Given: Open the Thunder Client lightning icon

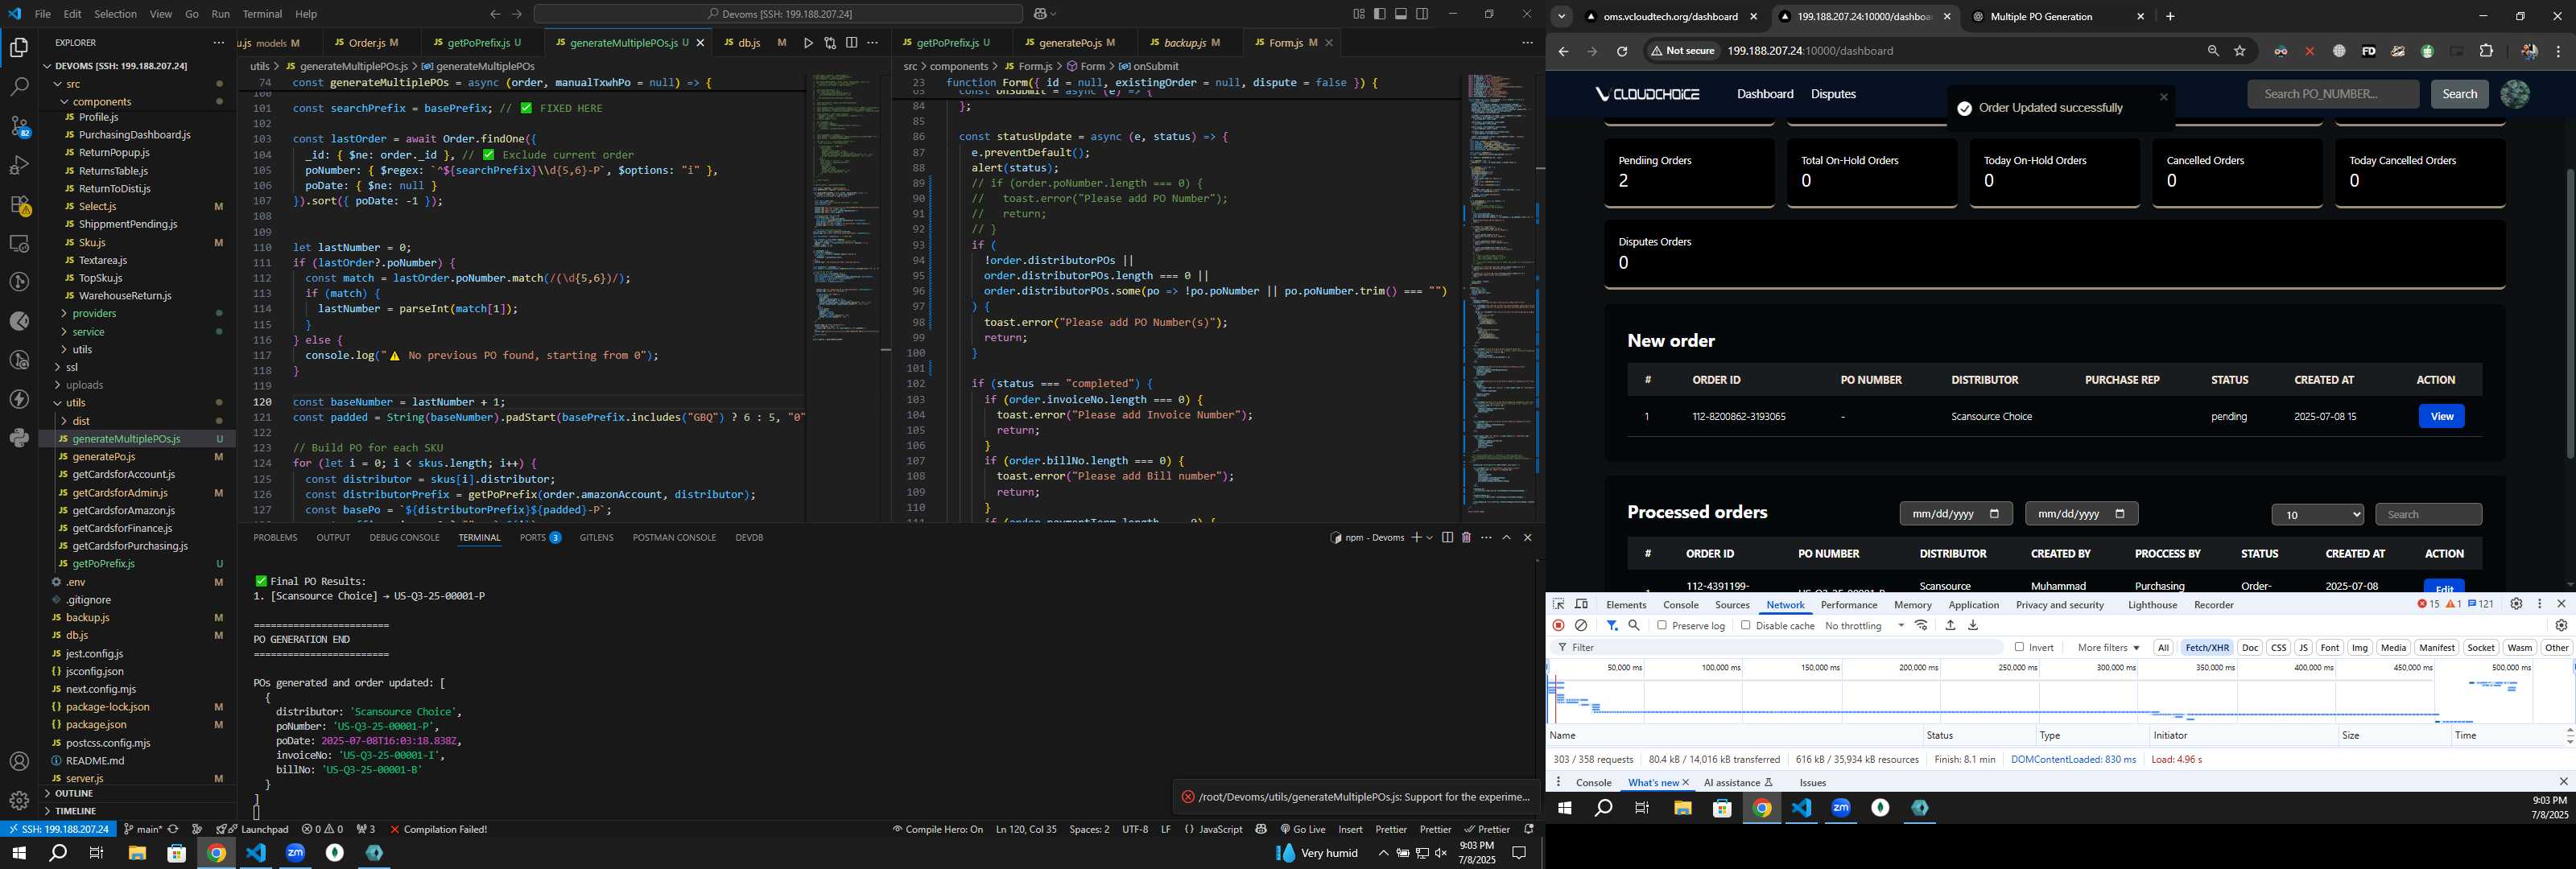Looking at the screenshot, I should (x=19, y=399).
